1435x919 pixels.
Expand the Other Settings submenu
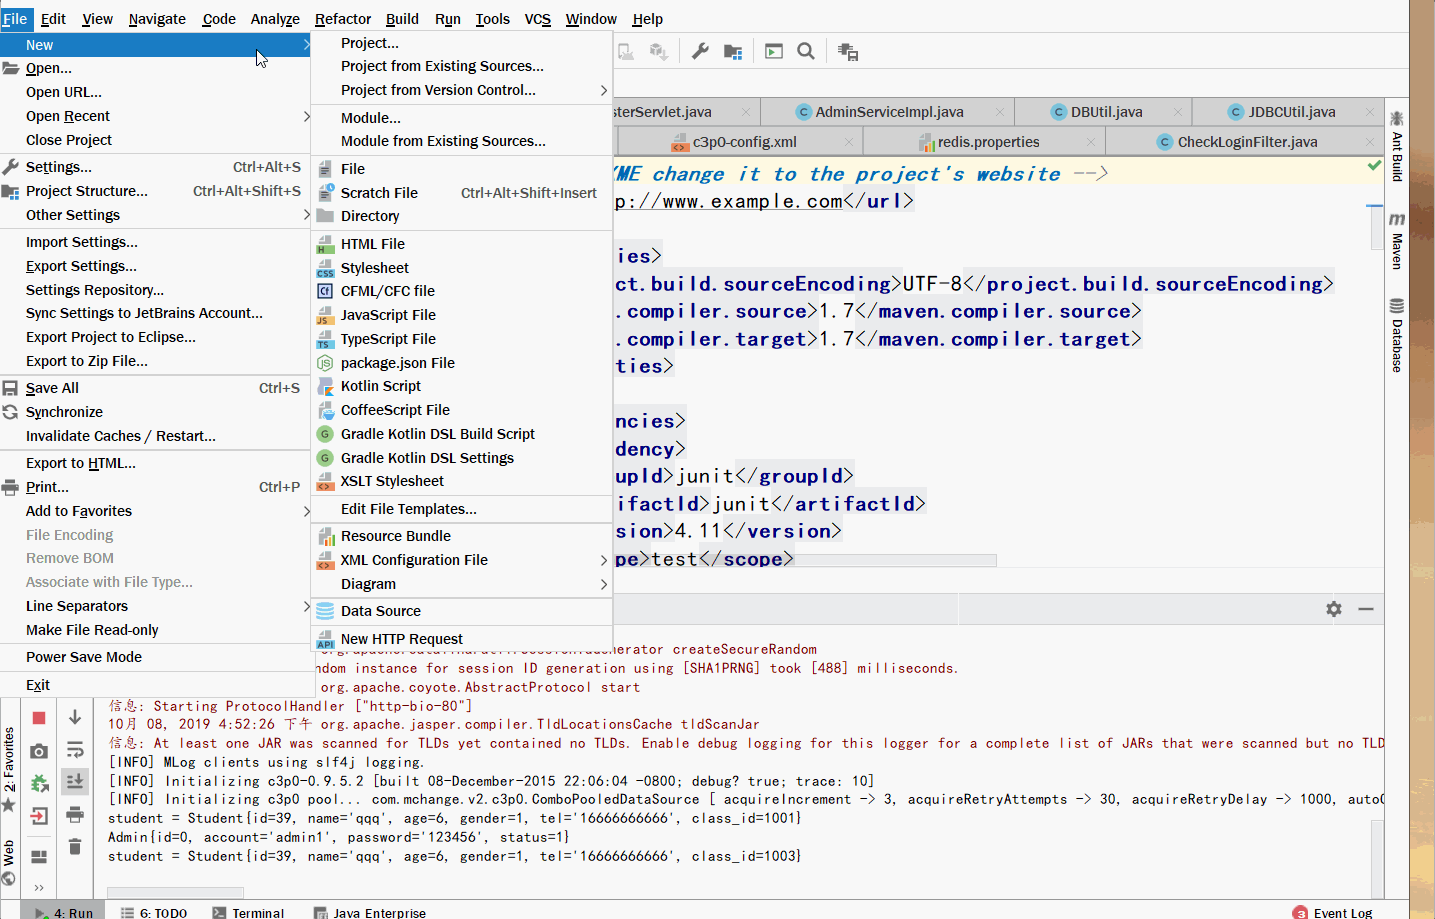(306, 215)
